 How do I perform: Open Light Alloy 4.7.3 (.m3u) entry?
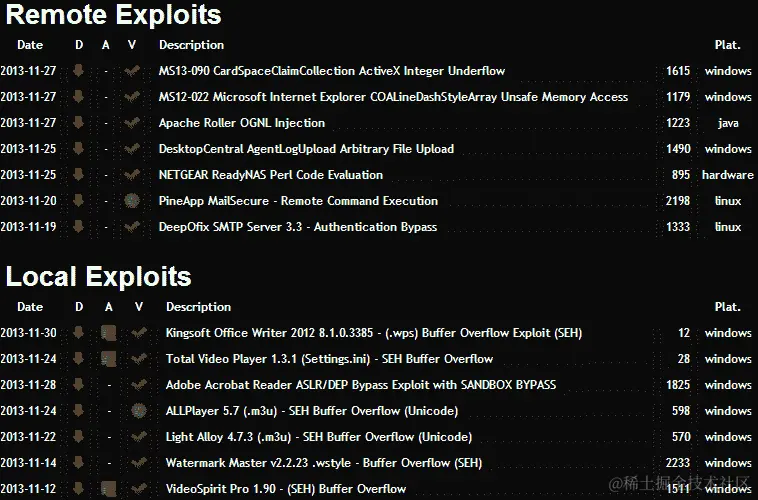click(319, 437)
